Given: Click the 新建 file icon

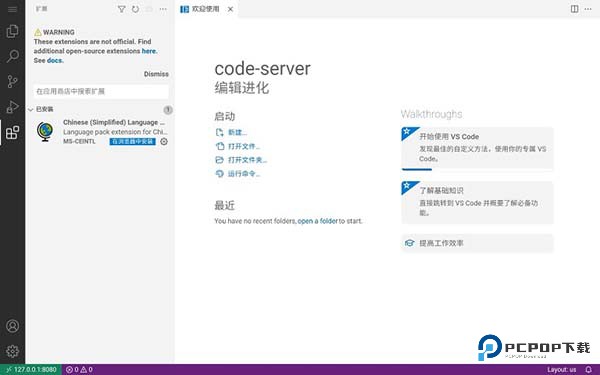Looking at the screenshot, I should coord(219,132).
